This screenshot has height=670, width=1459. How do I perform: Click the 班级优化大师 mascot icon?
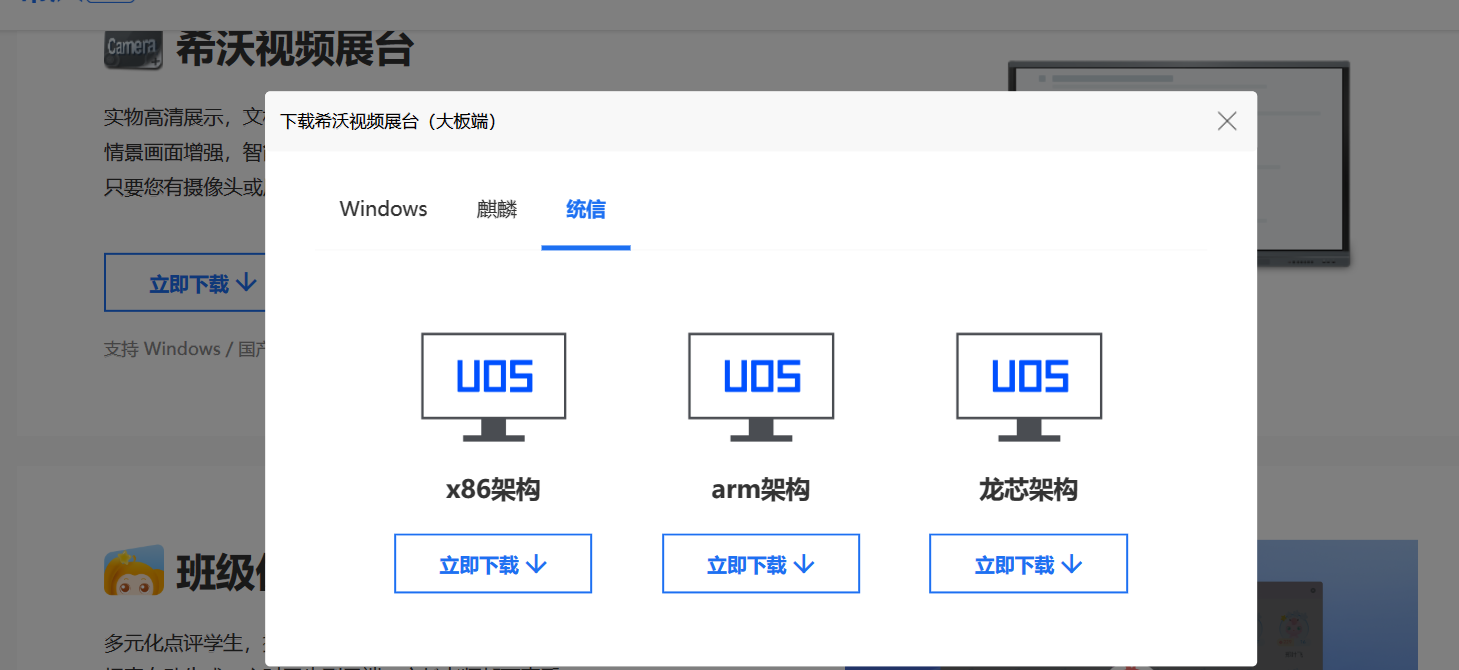tap(133, 570)
